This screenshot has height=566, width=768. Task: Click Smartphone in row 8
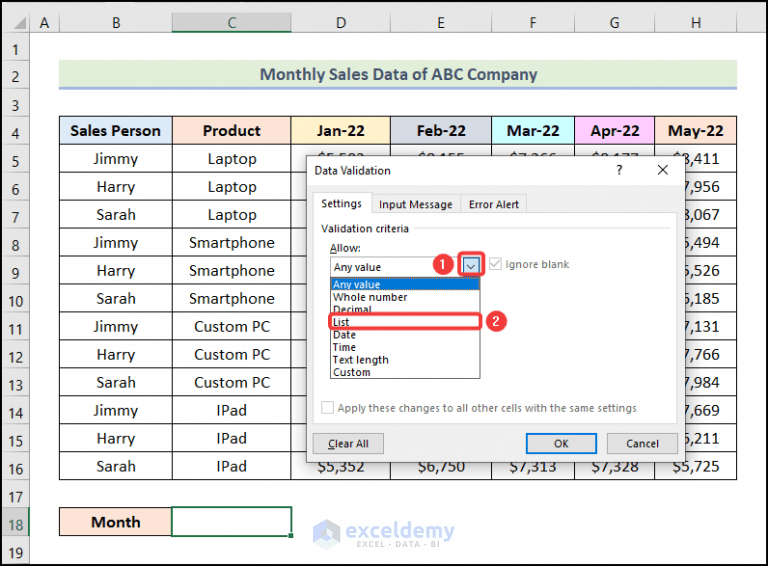(232, 242)
